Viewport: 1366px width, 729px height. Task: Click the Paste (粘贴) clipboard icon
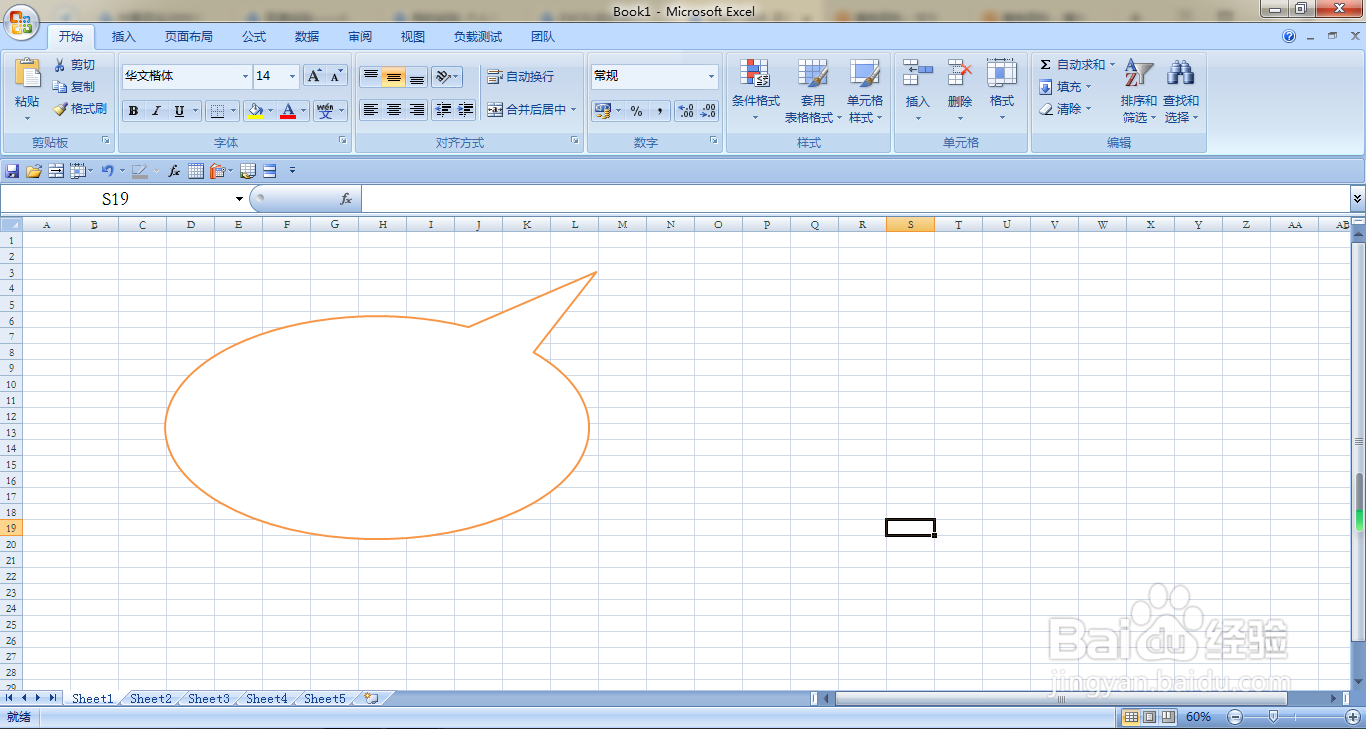27,73
